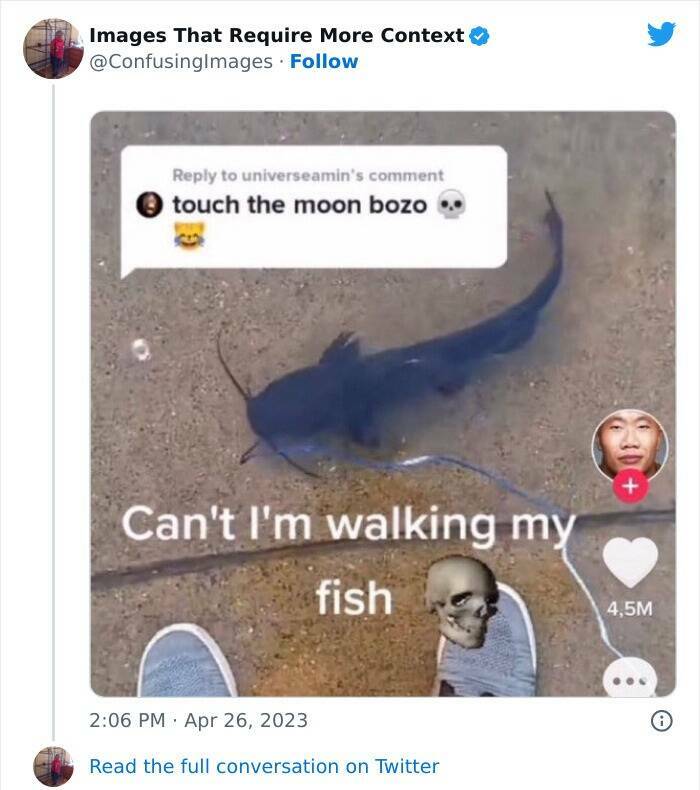Click the blue verified checkmark badge
700x790 pixels.
pos(480,36)
